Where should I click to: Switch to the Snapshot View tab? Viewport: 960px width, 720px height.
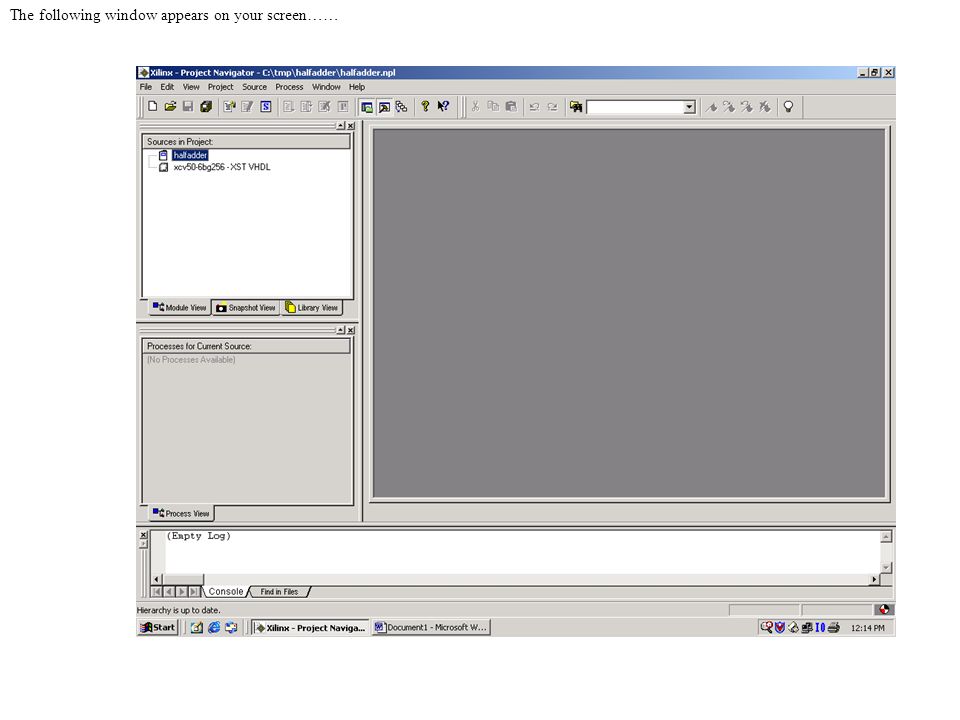click(246, 307)
